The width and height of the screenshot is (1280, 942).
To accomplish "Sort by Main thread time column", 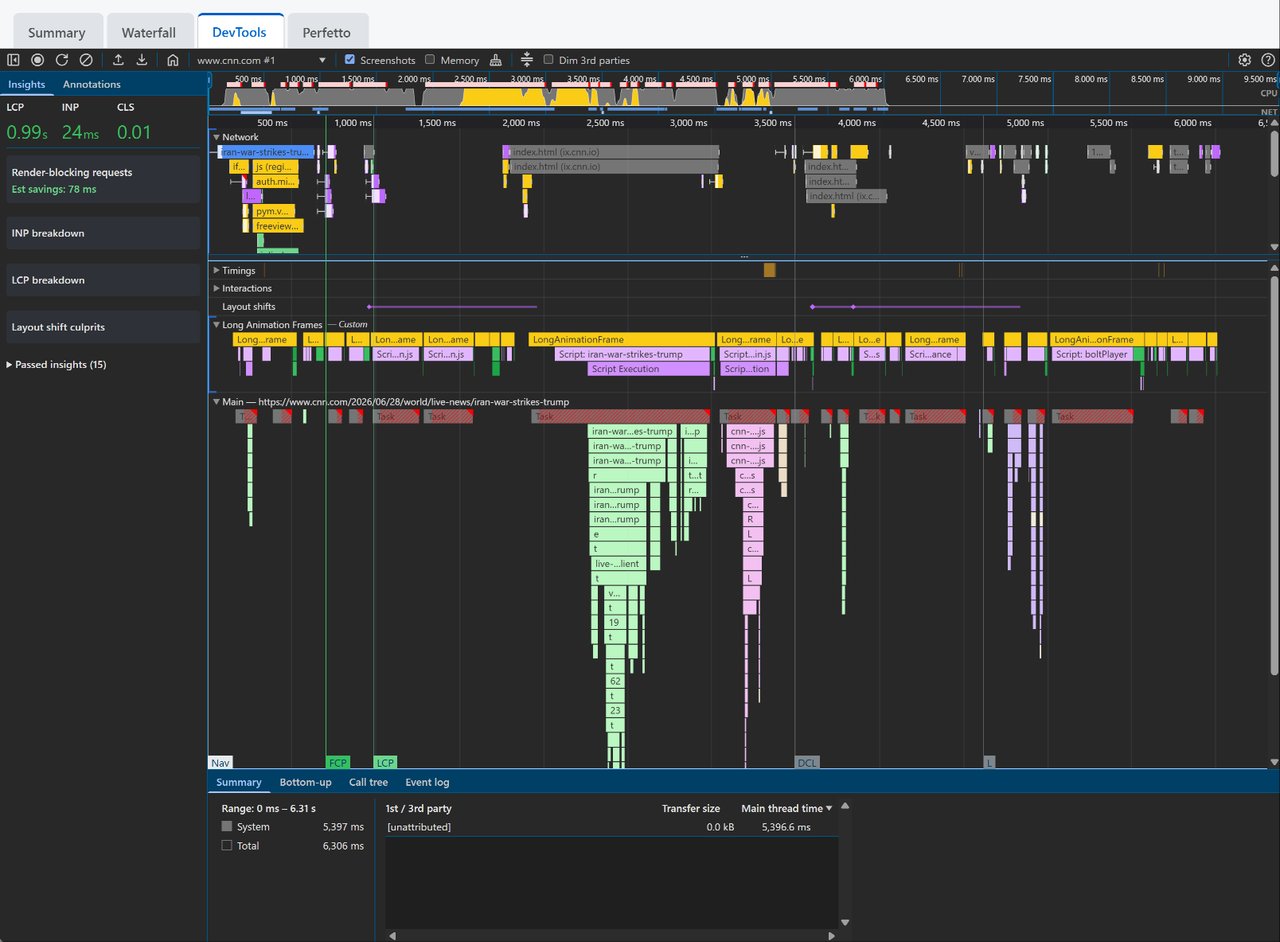I will click(786, 808).
